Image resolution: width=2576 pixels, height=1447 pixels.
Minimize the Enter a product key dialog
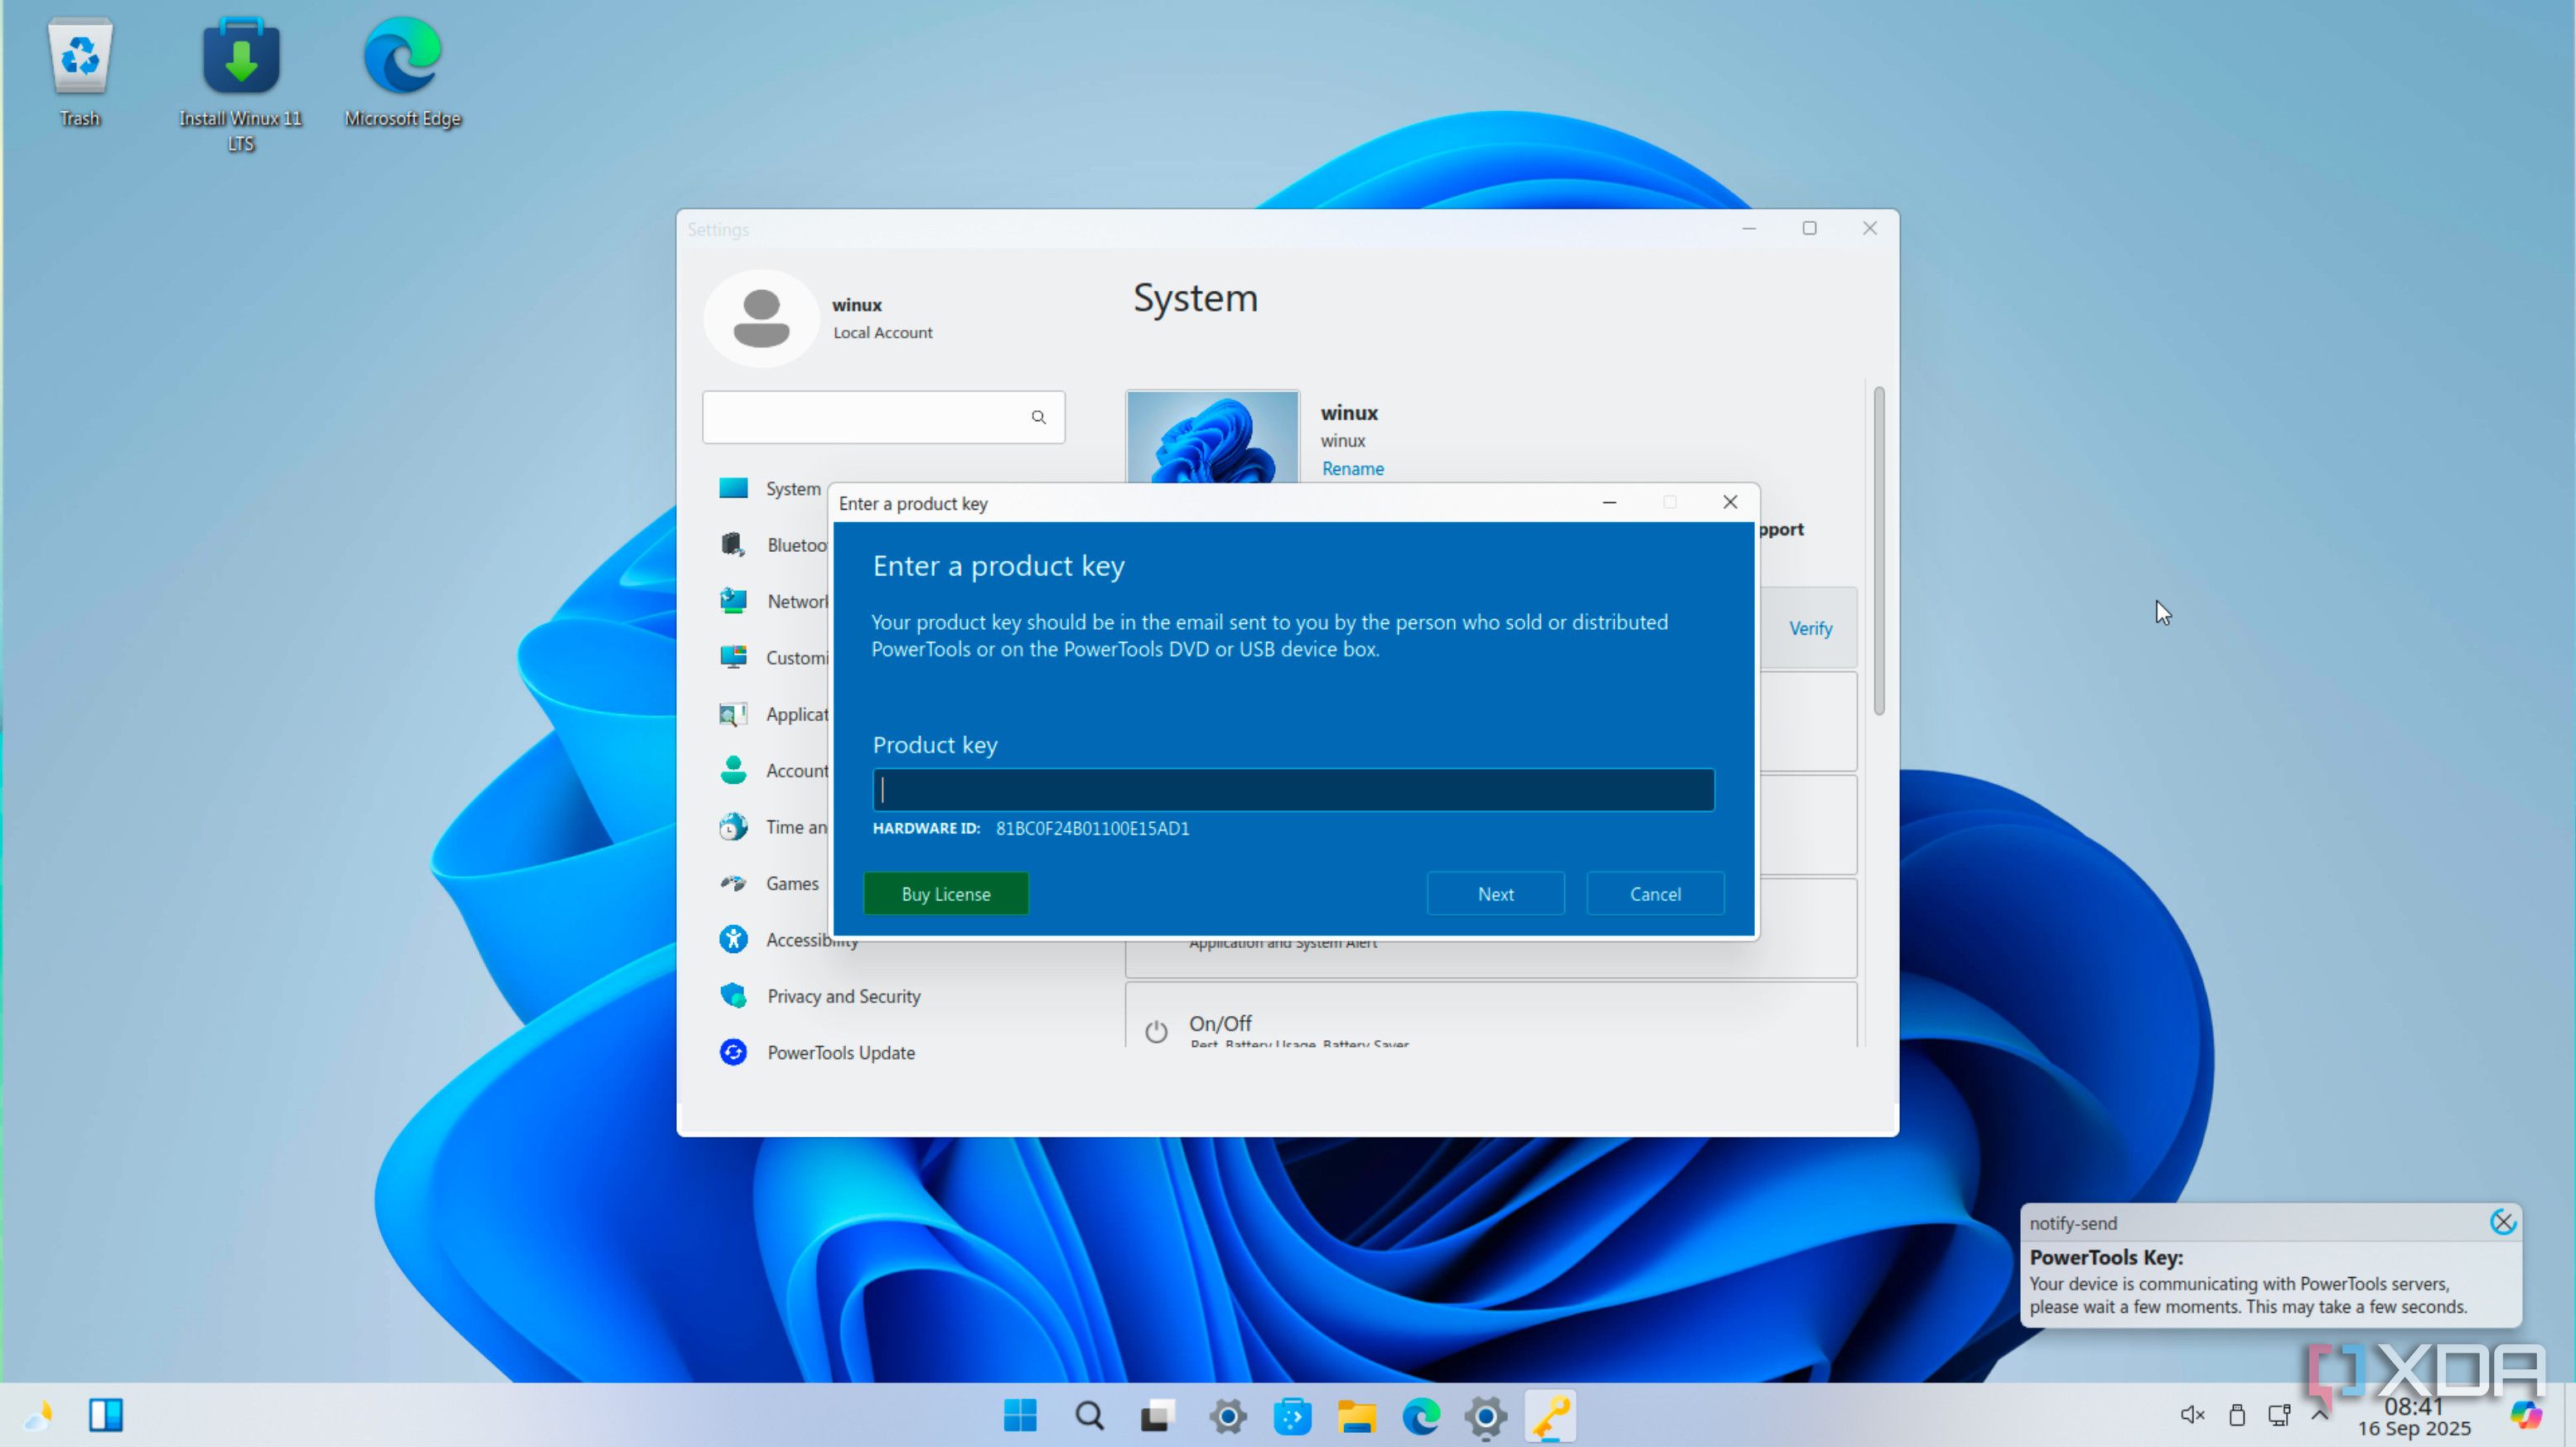(x=1609, y=502)
